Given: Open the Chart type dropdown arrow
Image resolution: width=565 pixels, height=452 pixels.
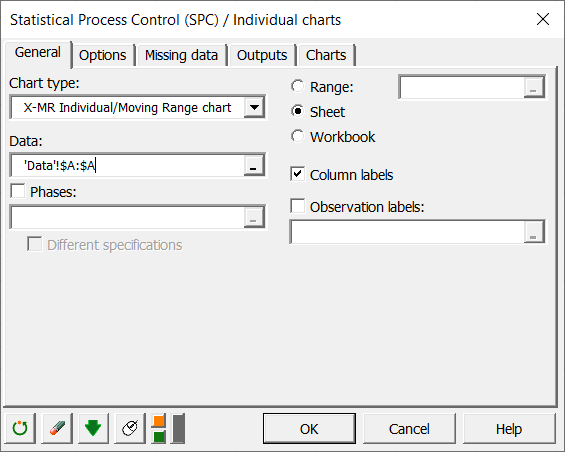Looking at the screenshot, I should click(254, 107).
